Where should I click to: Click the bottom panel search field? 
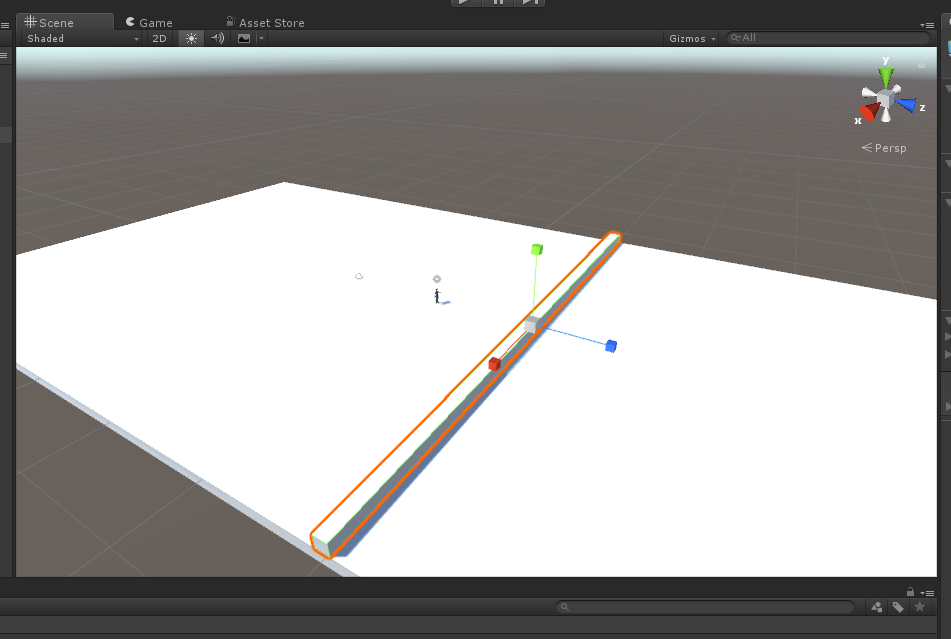pyautogui.click(x=705, y=607)
